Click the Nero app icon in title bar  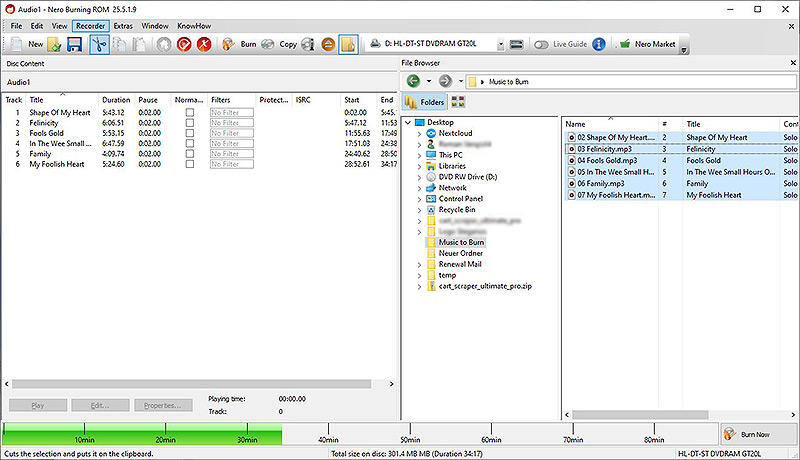(9, 9)
